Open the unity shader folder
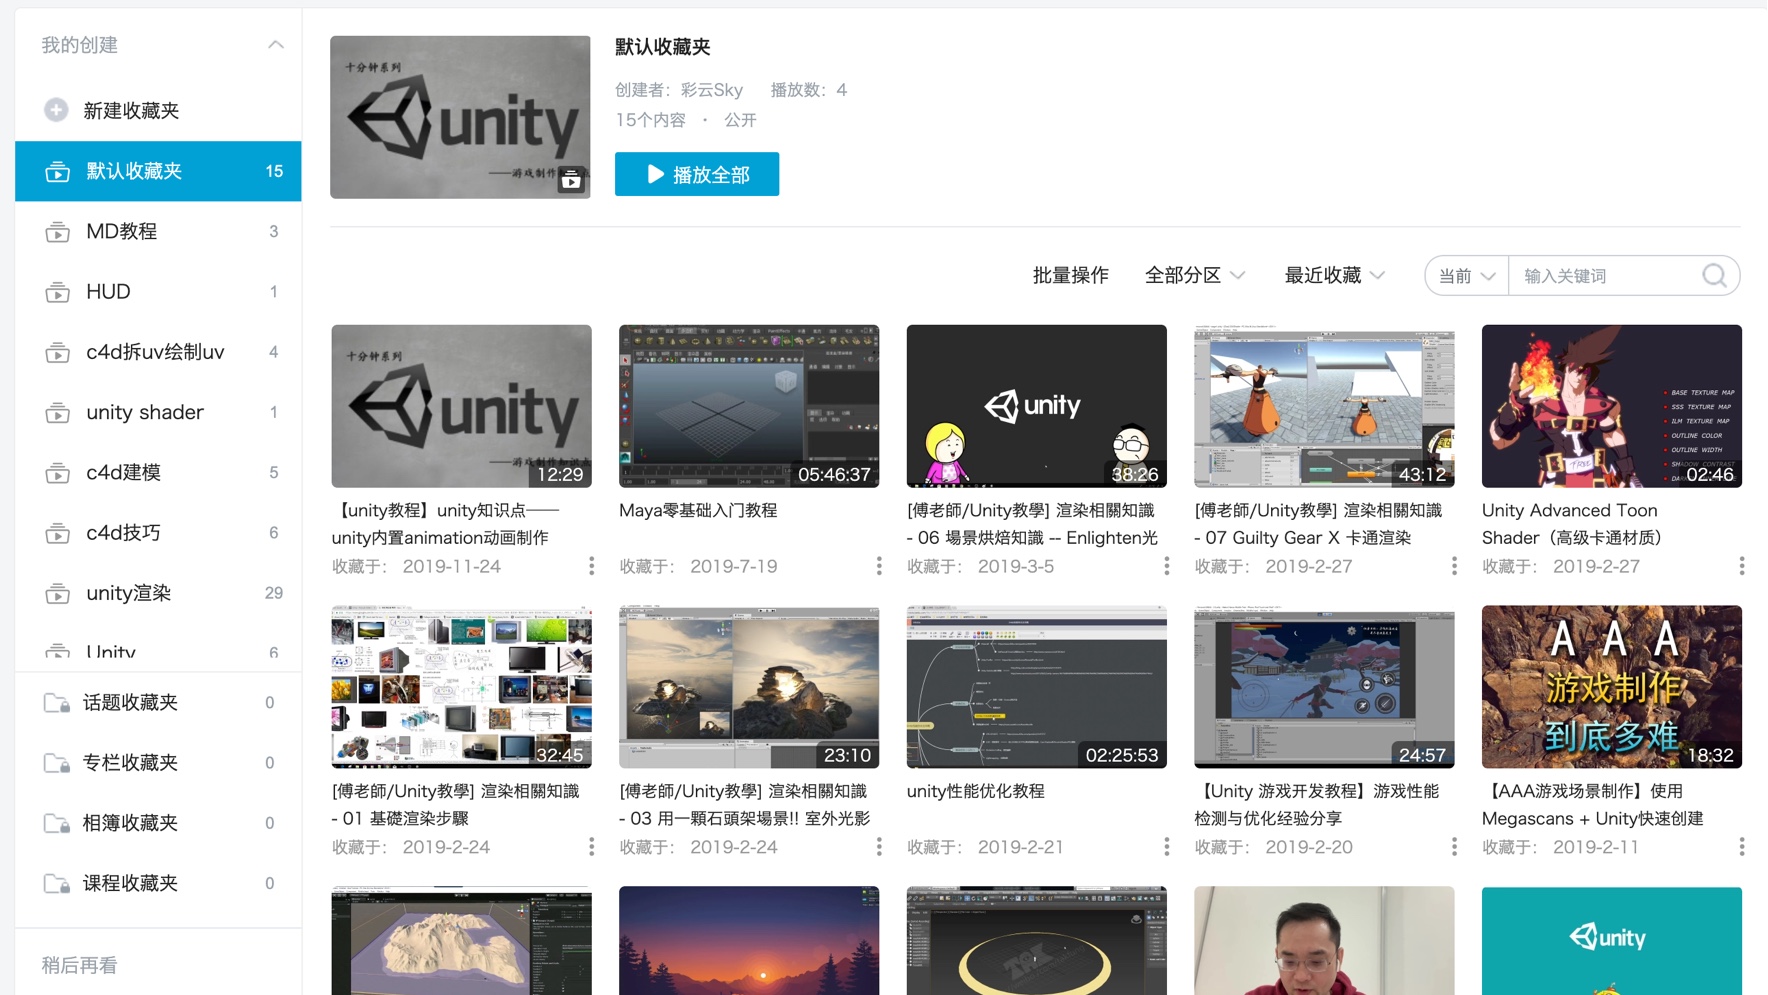Screen dimensions: 1768x995 [158, 412]
